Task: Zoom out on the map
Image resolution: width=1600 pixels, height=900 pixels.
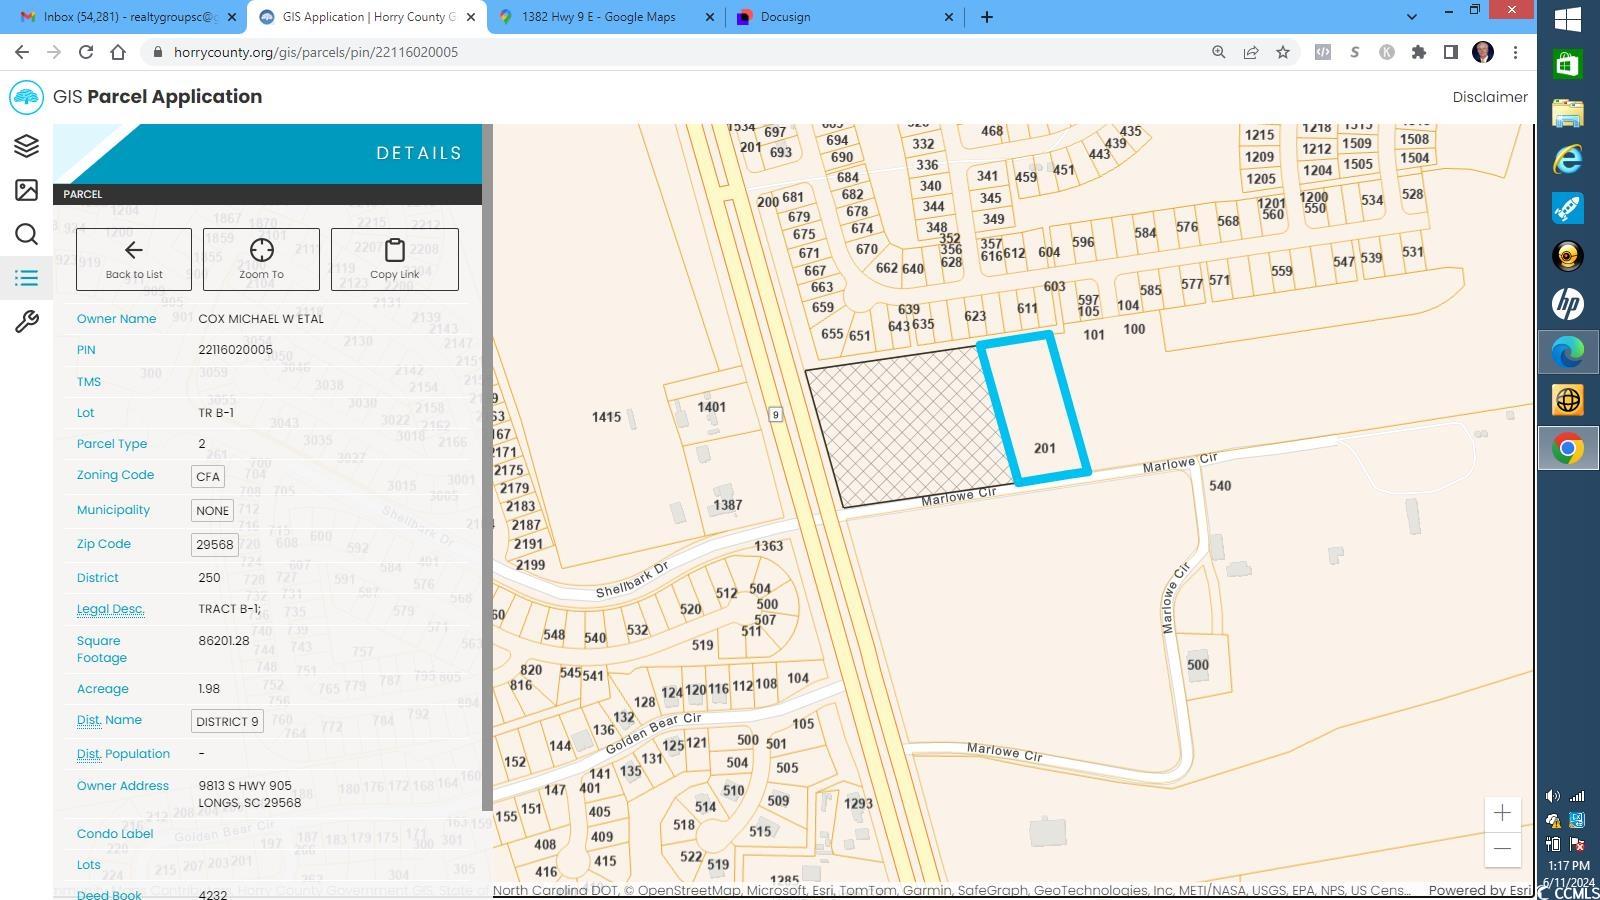Action: [x=1502, y=849]
